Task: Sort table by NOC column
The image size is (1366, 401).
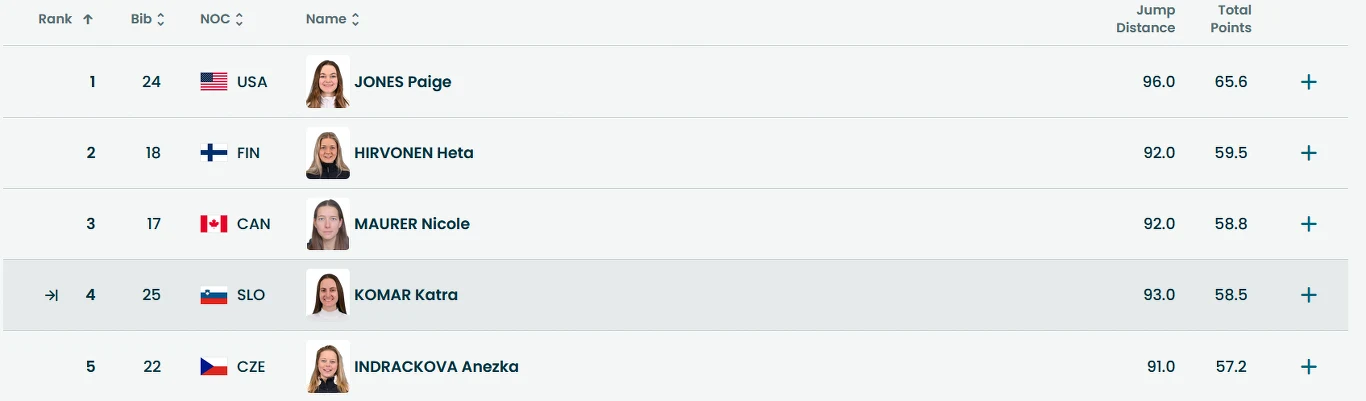Action: pyautogui.click(x=222, y=19)
